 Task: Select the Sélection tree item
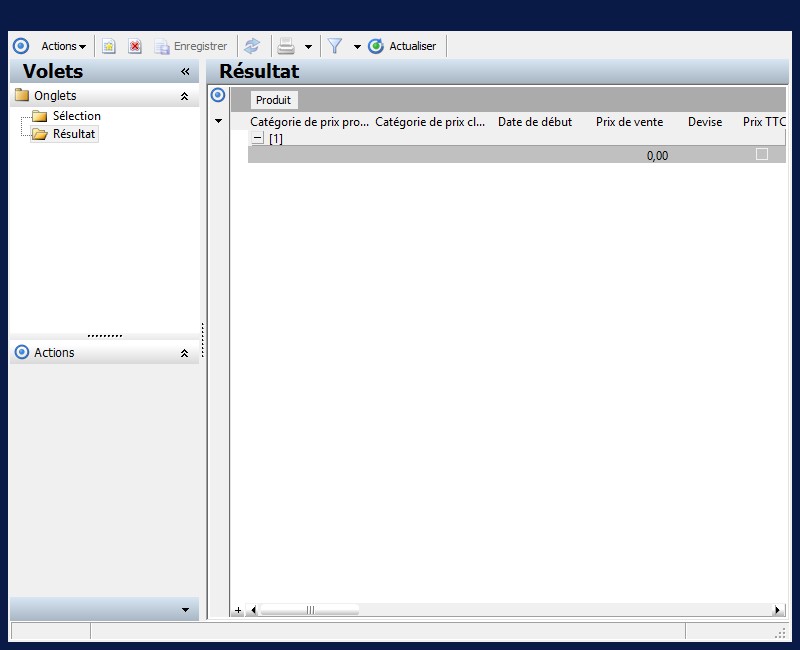[77, 116]
